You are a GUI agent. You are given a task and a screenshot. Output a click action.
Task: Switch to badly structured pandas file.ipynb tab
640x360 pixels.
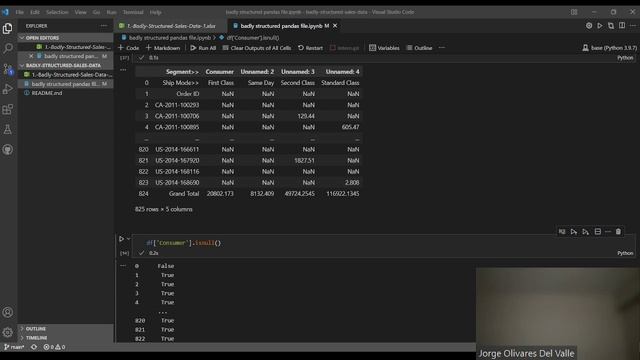pos(284,26)
